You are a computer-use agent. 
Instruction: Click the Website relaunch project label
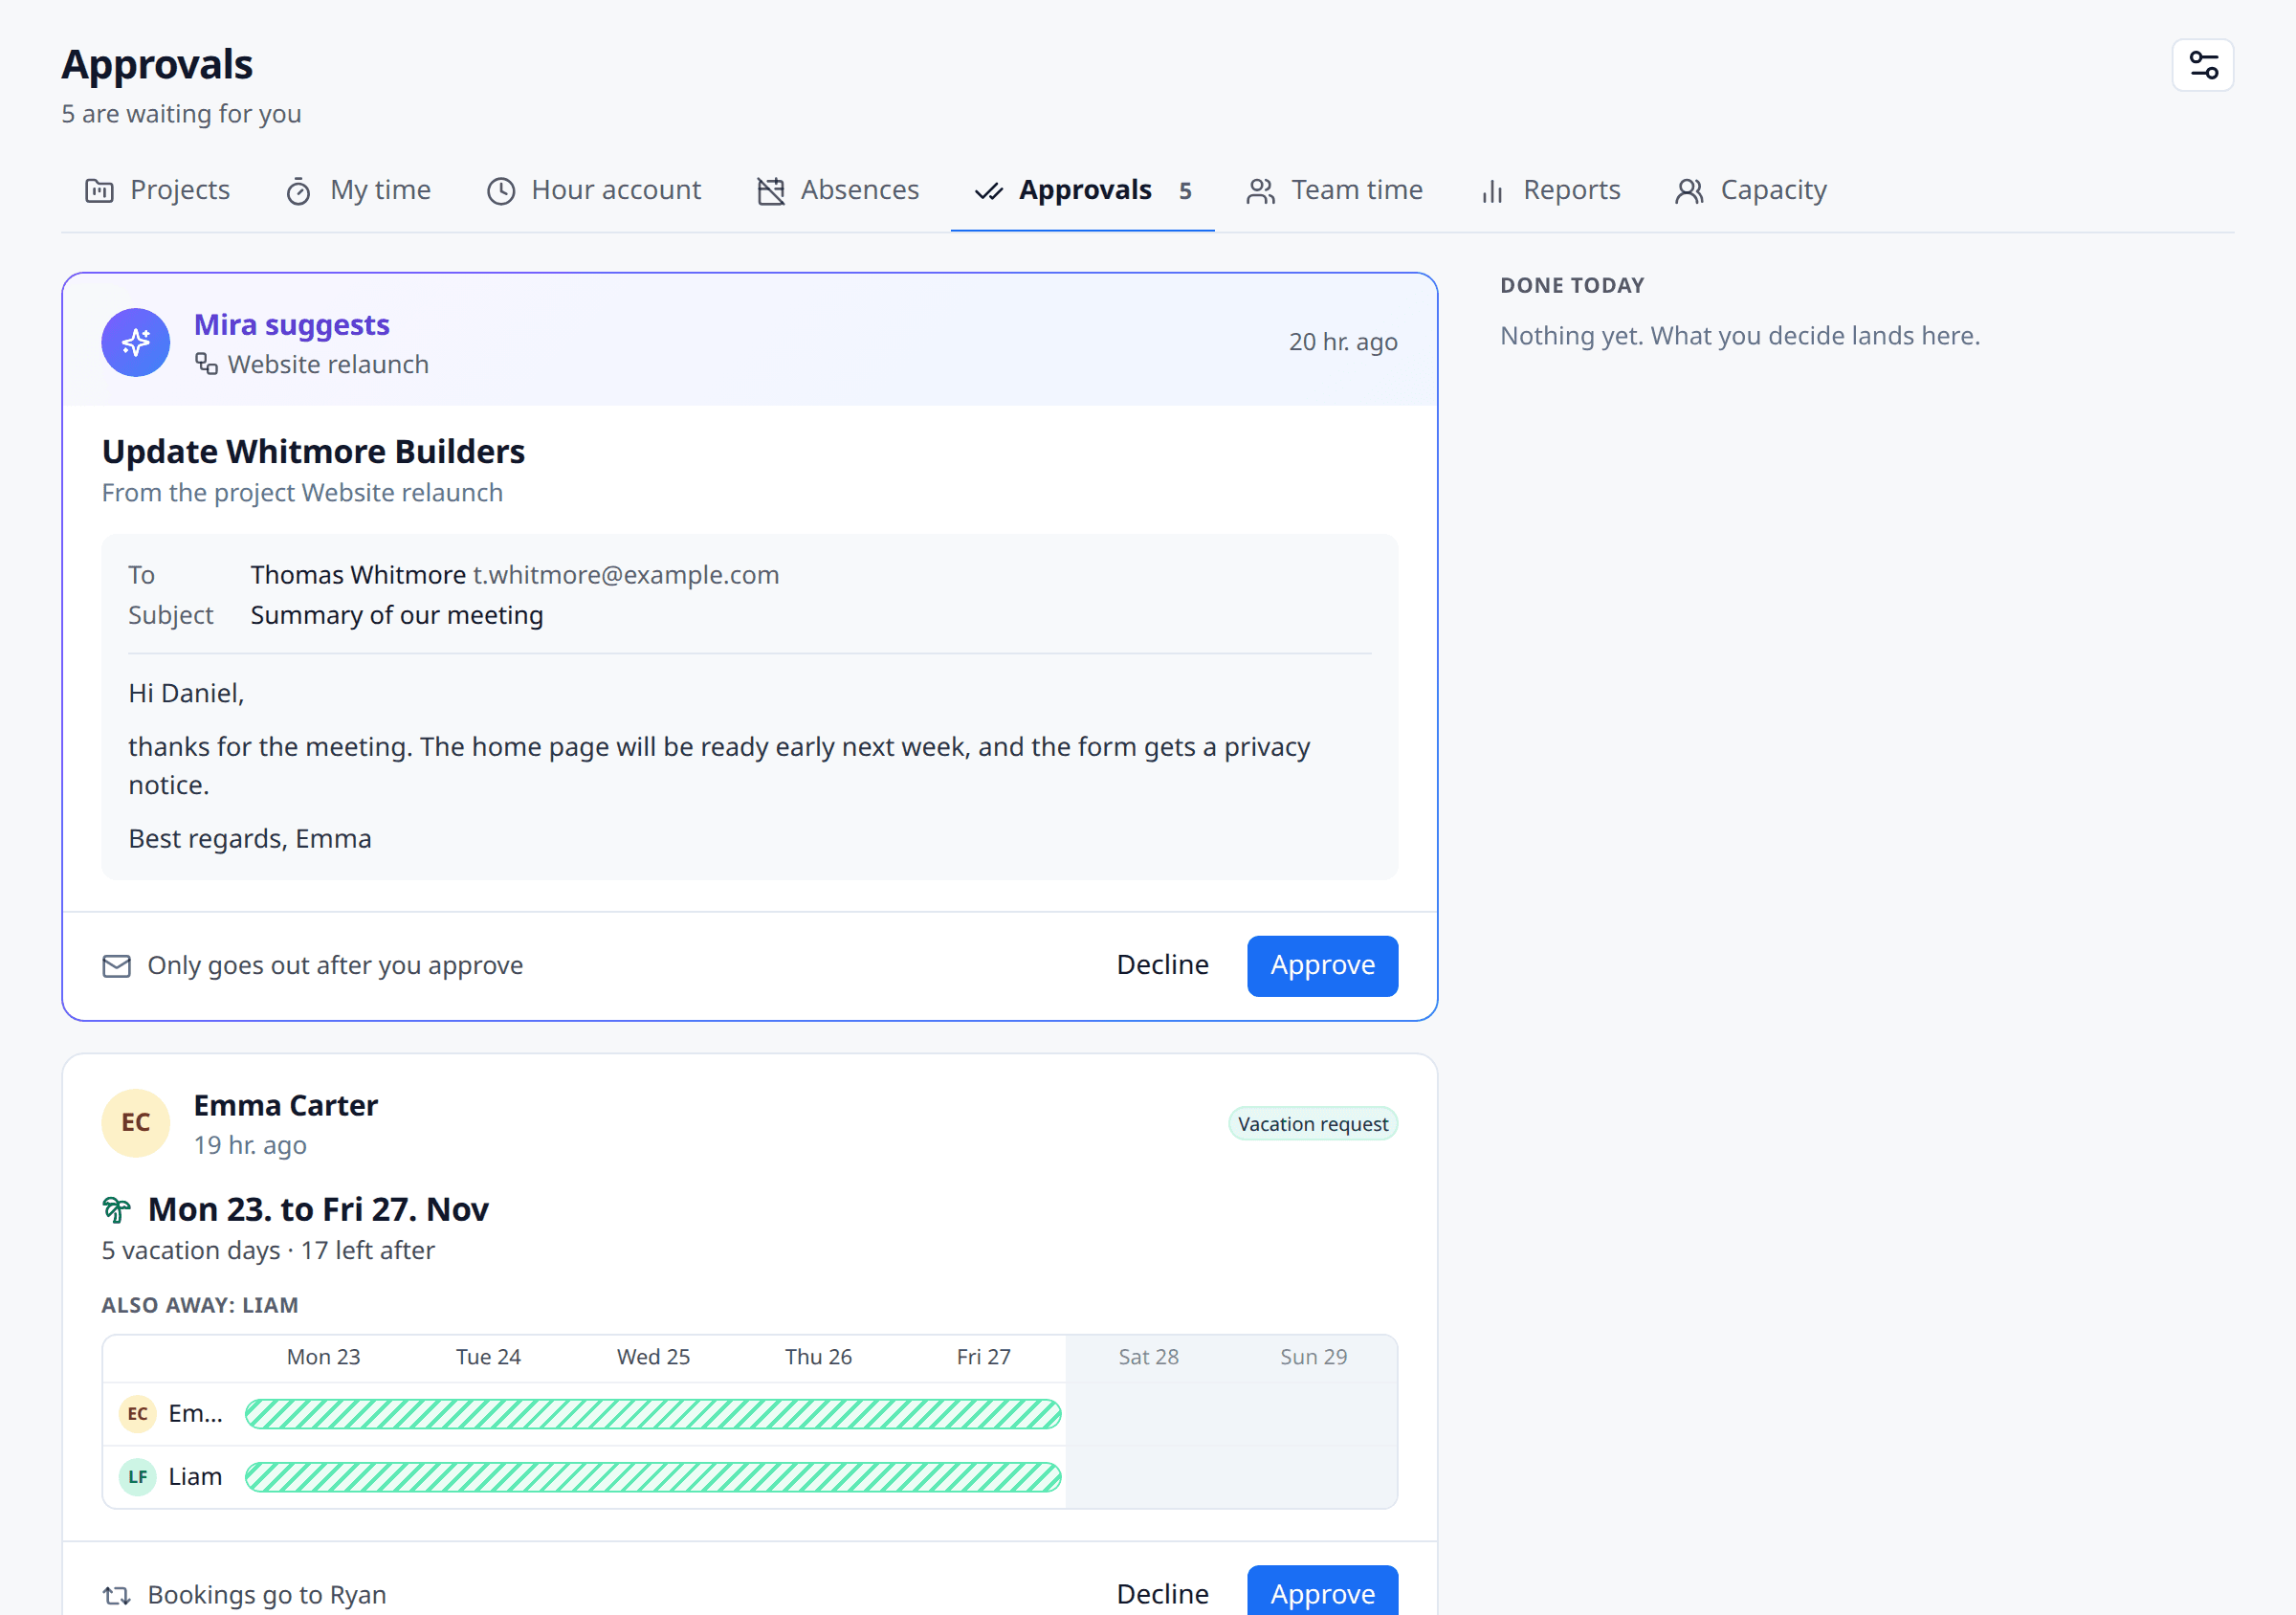[x=328, y=364]
